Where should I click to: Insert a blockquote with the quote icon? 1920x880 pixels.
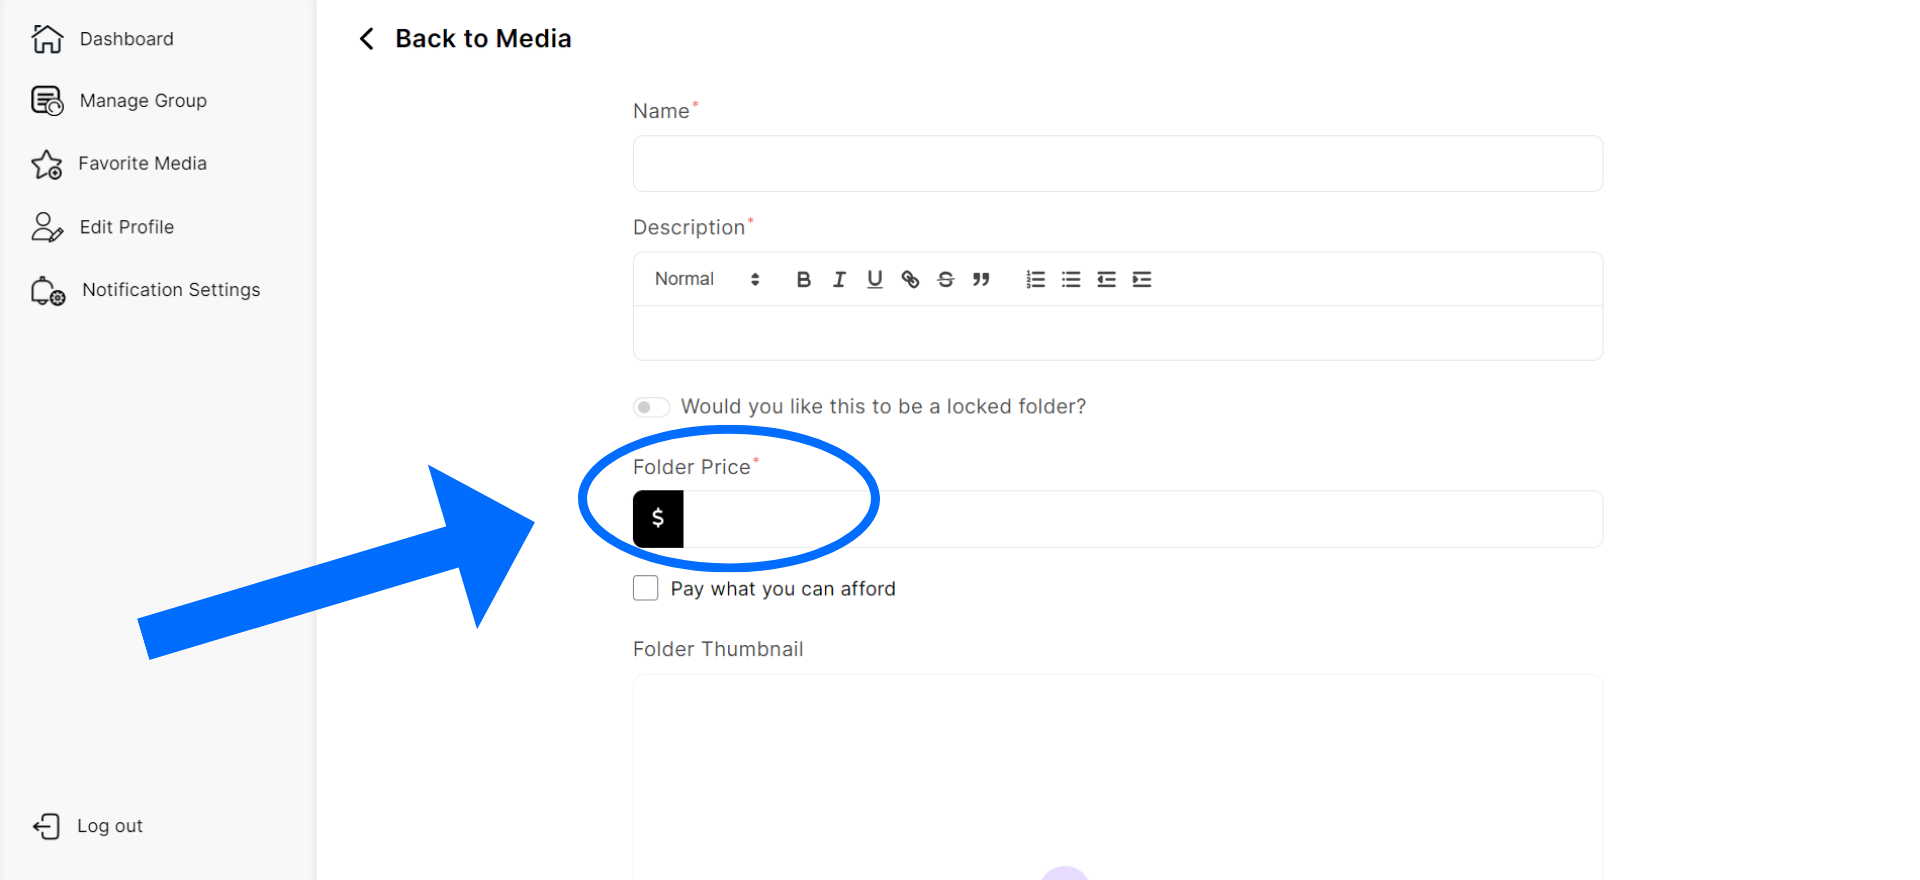[x=981, y=279]
